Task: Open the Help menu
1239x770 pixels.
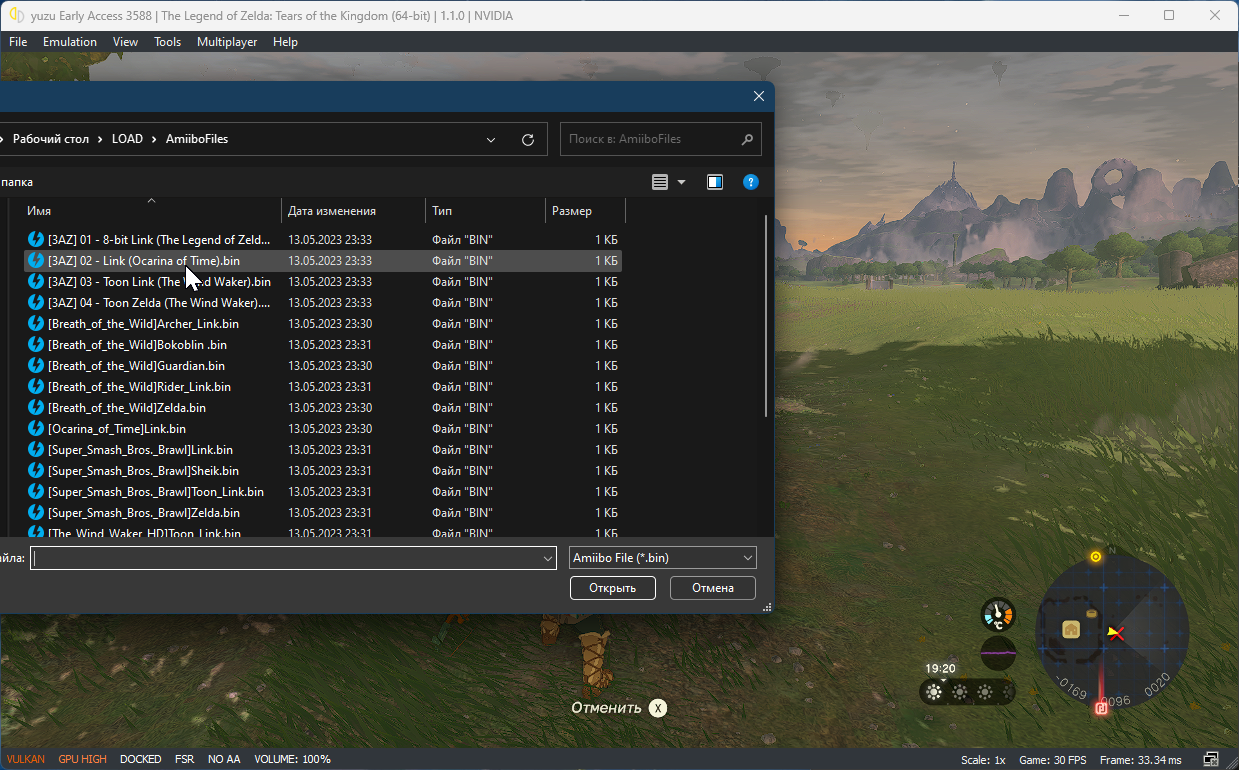Action: (285, 42)
